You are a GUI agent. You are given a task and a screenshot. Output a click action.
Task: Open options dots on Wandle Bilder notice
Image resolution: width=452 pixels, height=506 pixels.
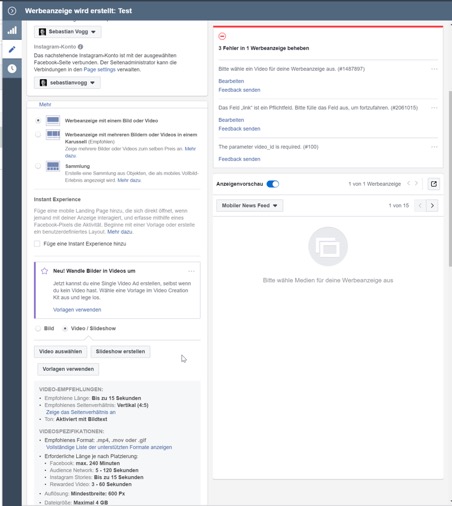tap(191, 271)
